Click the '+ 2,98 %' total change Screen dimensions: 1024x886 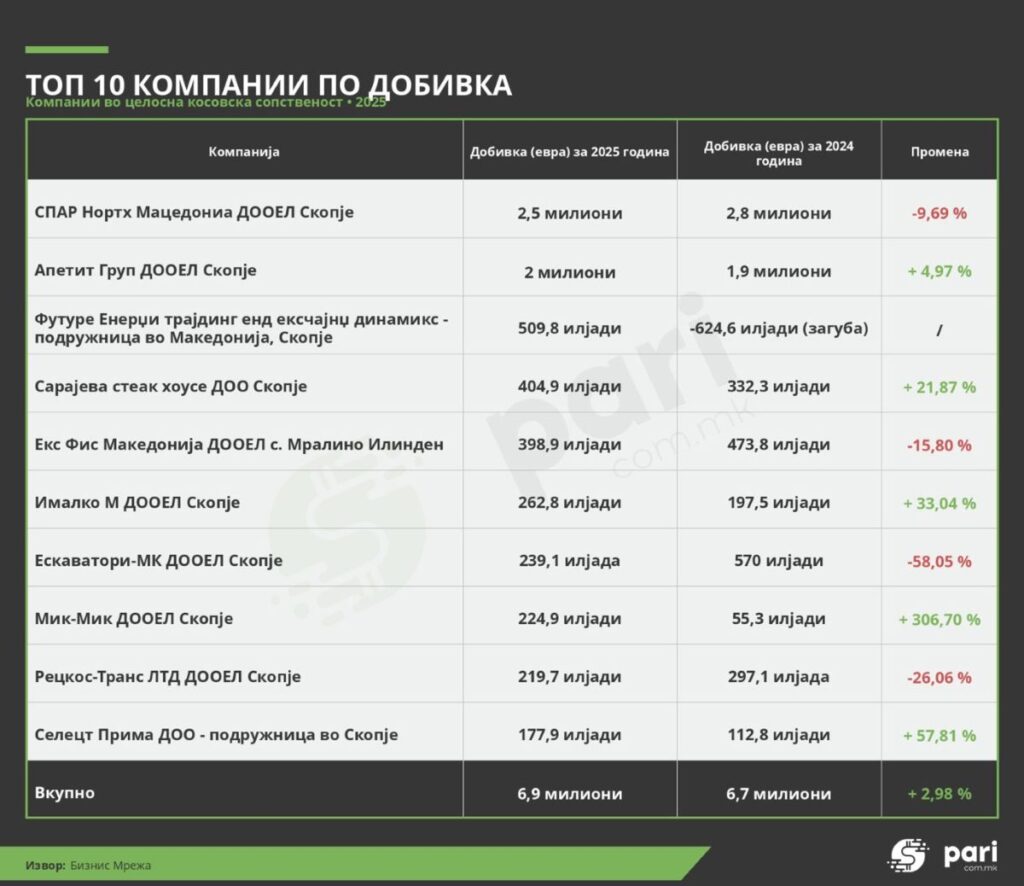click(939, 794)
